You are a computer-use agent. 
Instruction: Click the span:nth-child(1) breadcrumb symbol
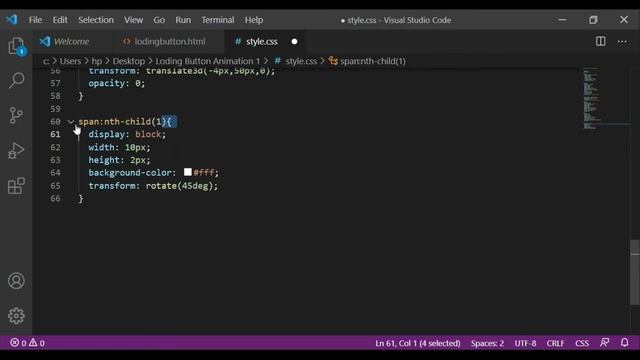[373, 61]
